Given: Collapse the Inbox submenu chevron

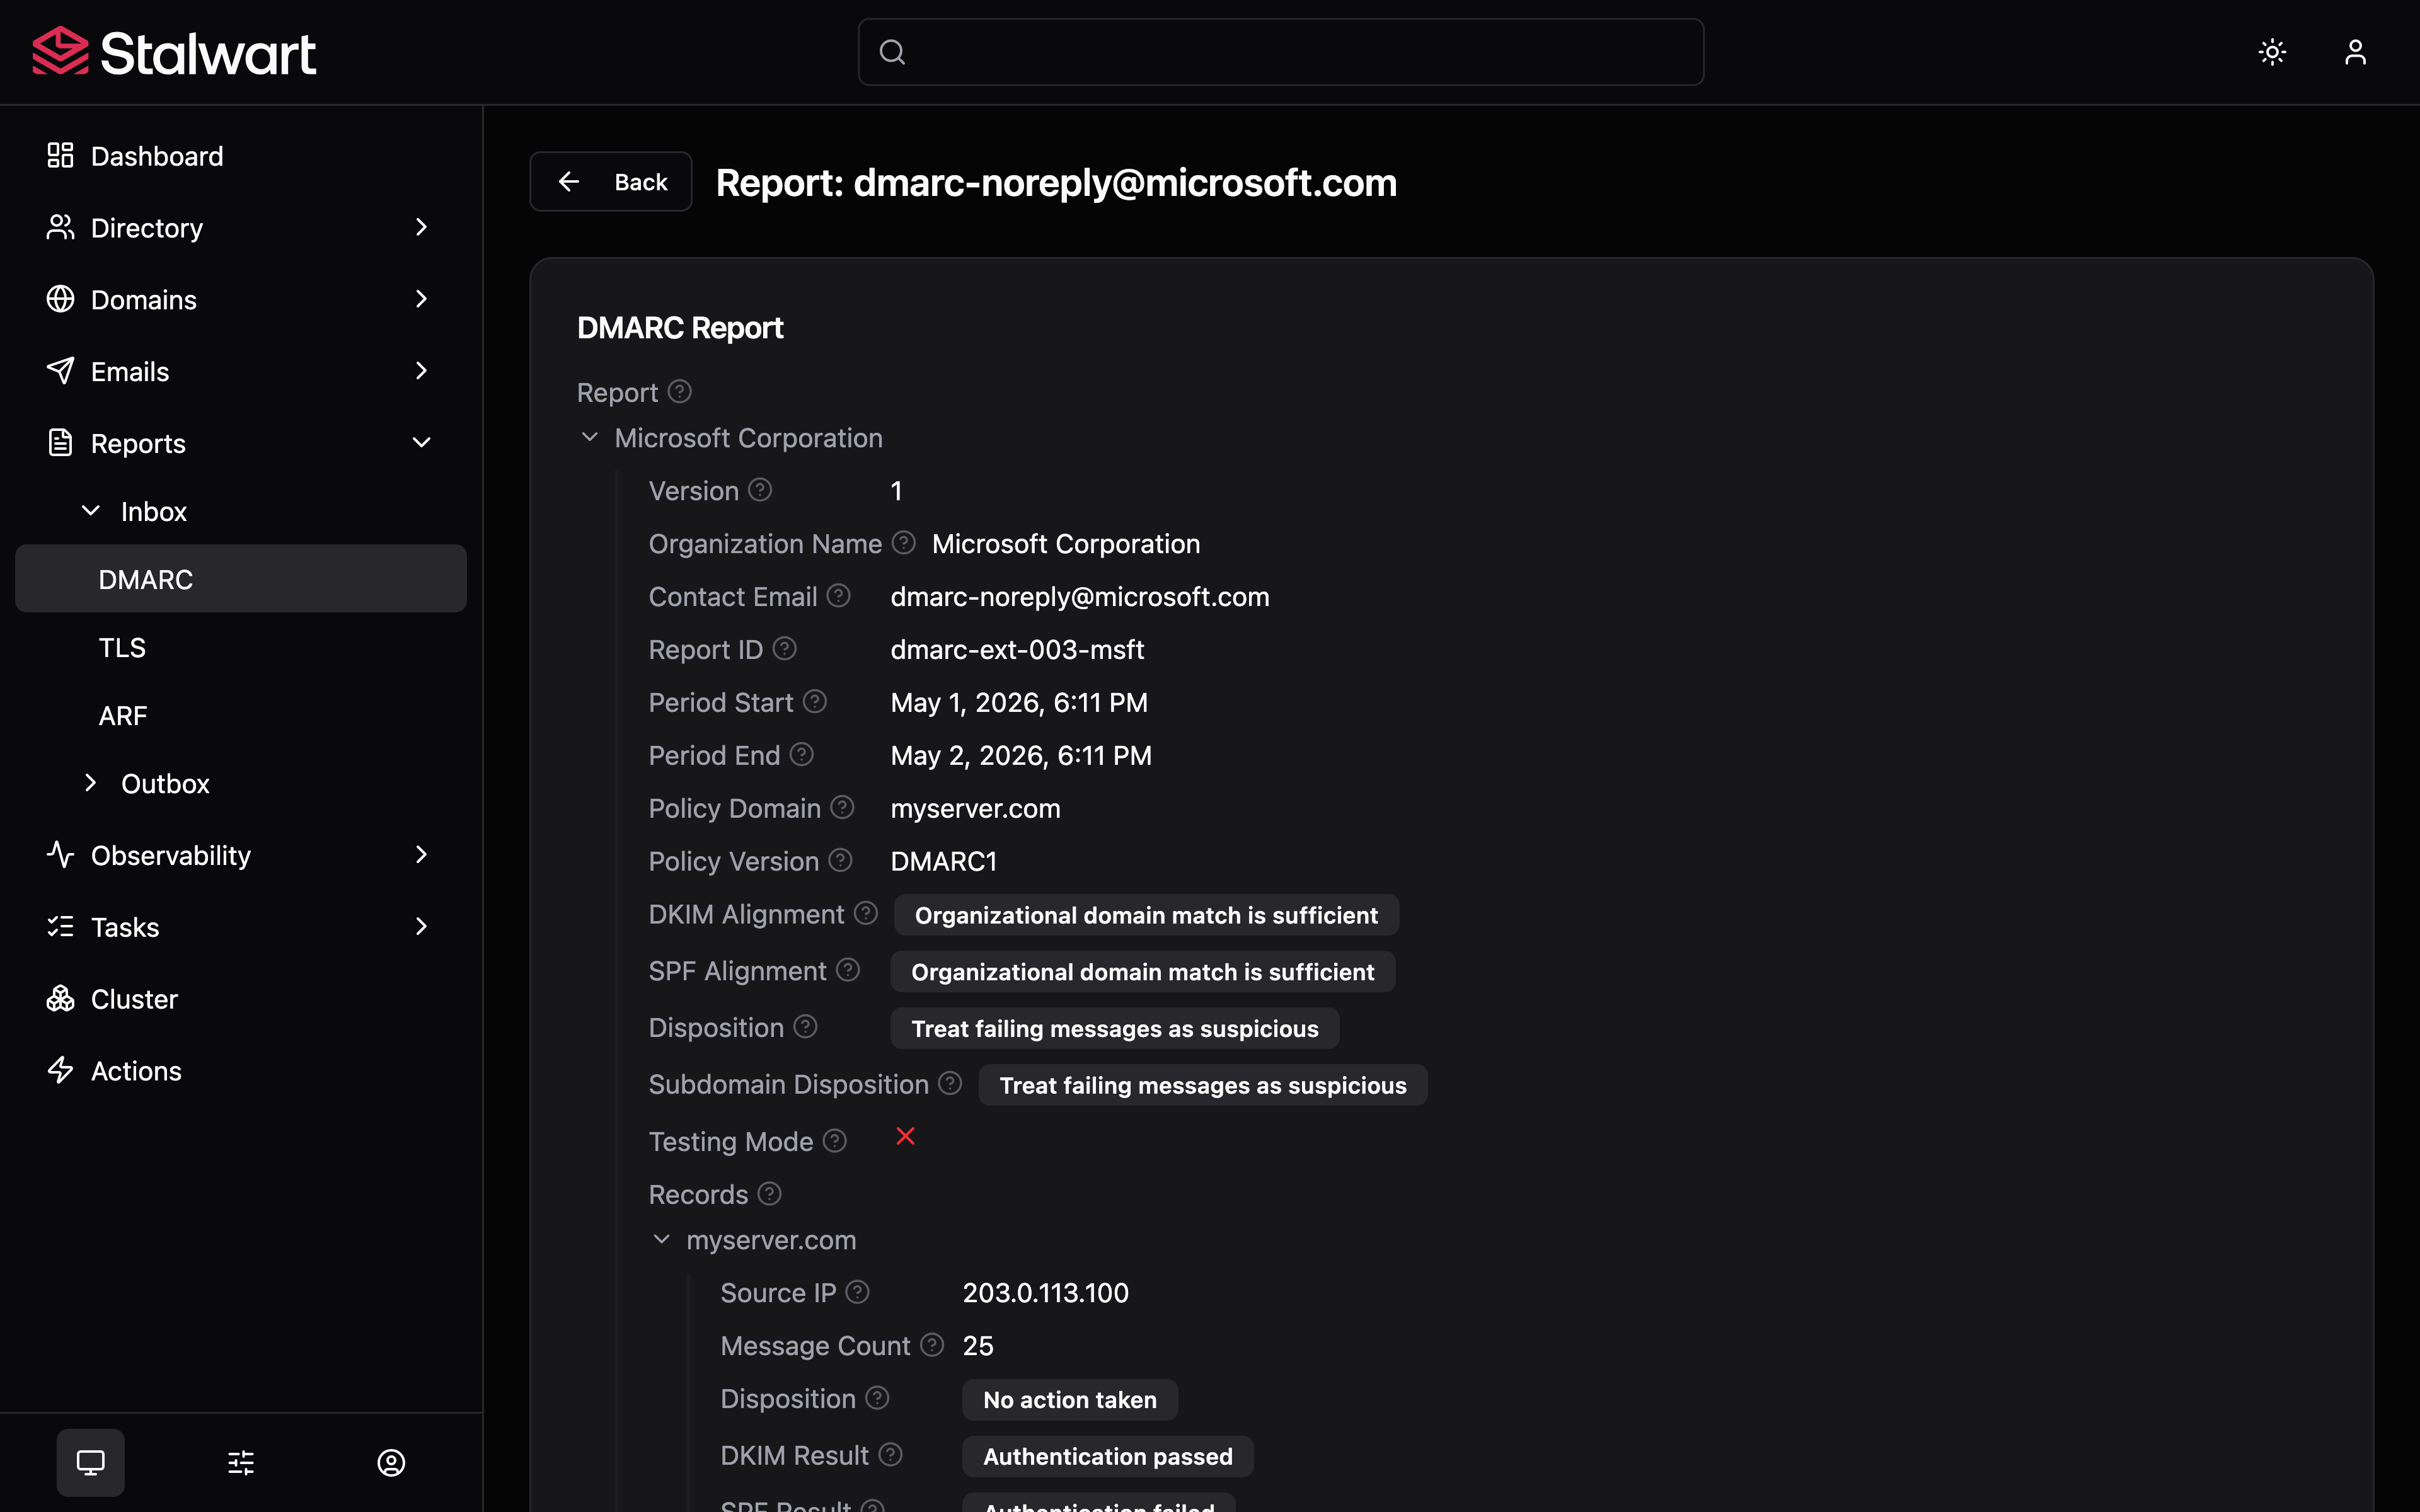Looking at the screenshot, I should [x=91, y=511].
